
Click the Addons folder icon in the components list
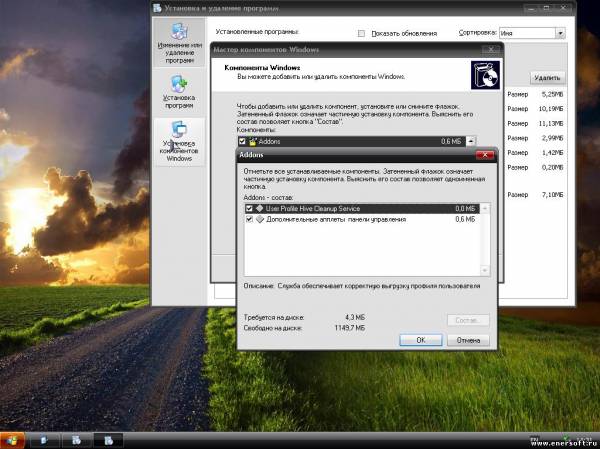tap(253, 142)
